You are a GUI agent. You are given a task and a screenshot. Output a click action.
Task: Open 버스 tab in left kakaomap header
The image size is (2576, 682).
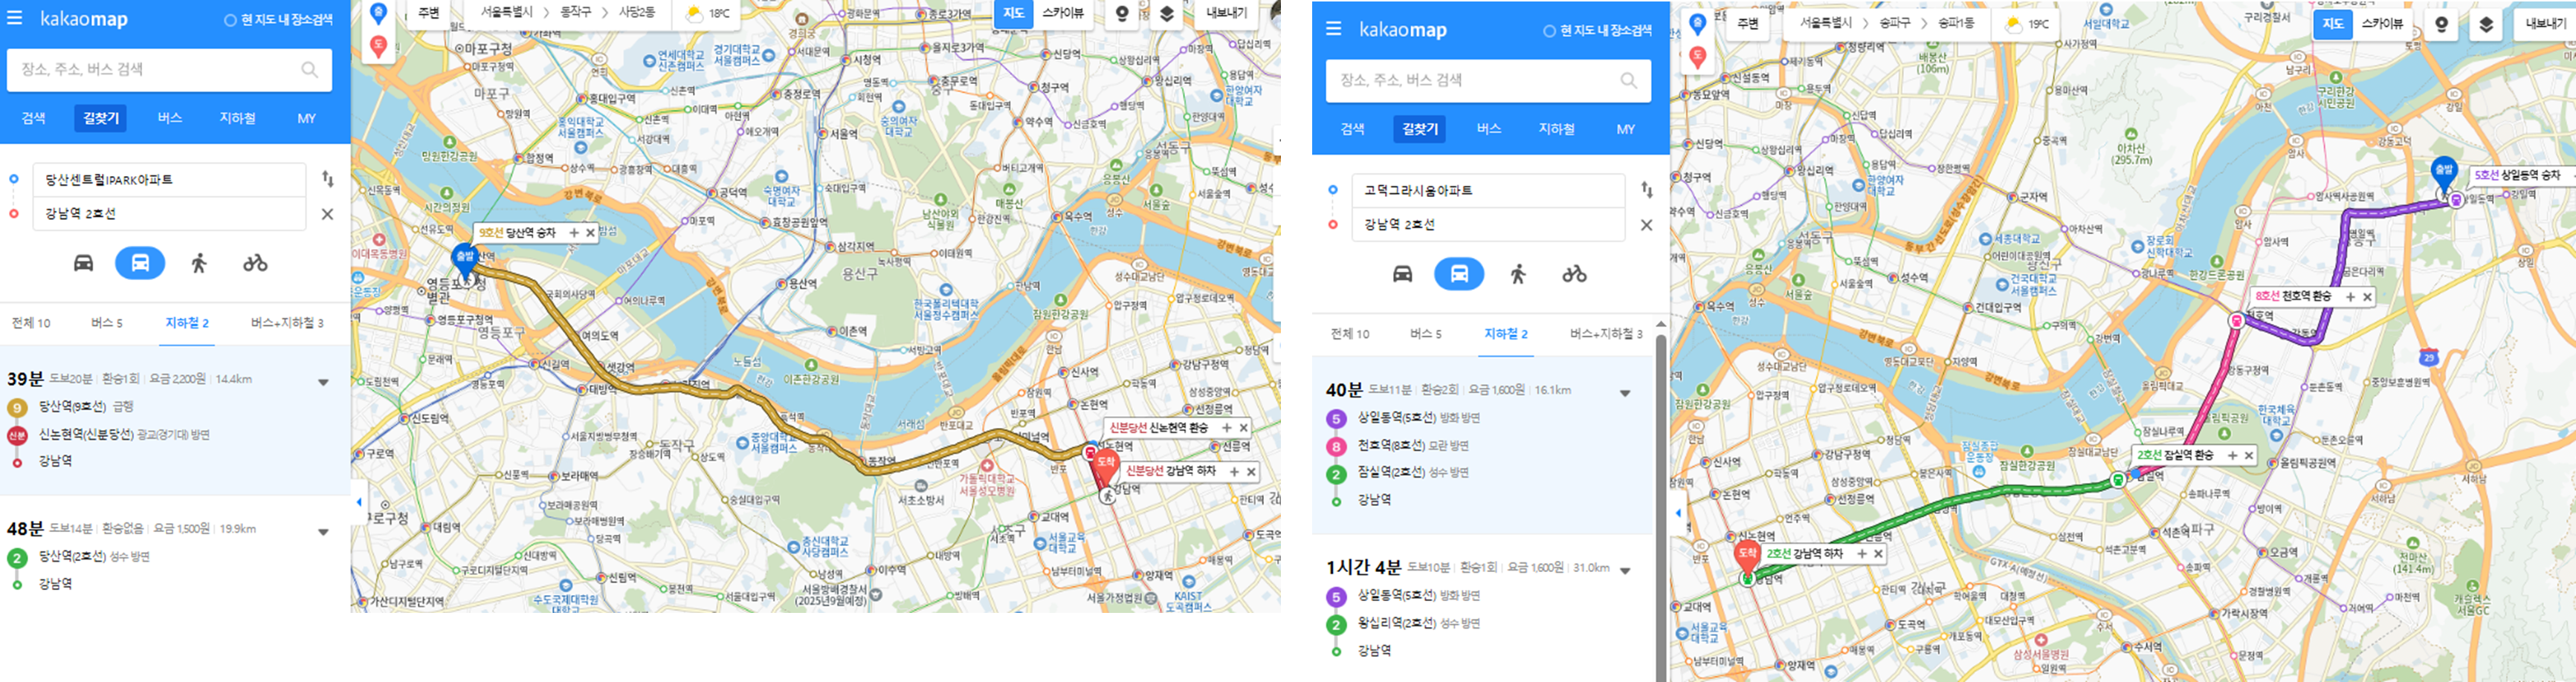click(x=169, y=118)
